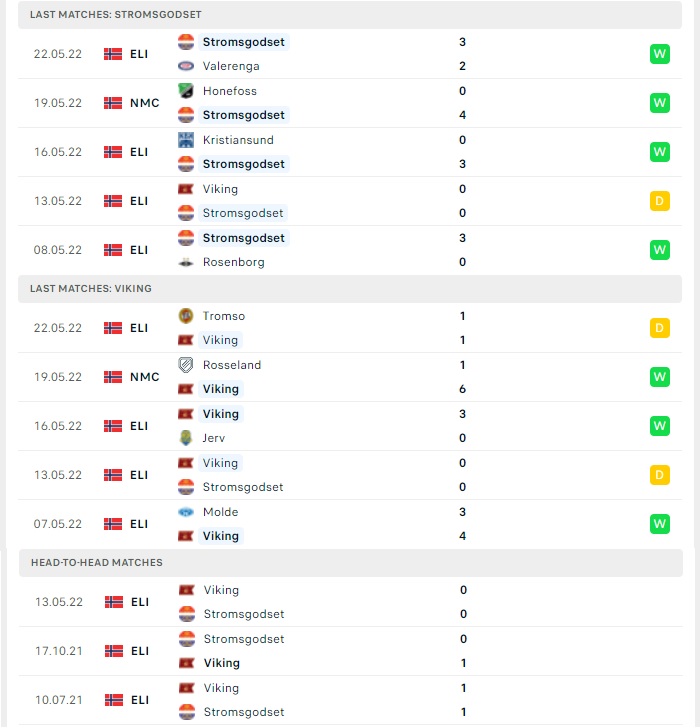Click the Kristiansund club crest
The image size is (700, 728).
click(x=186, y=140)
